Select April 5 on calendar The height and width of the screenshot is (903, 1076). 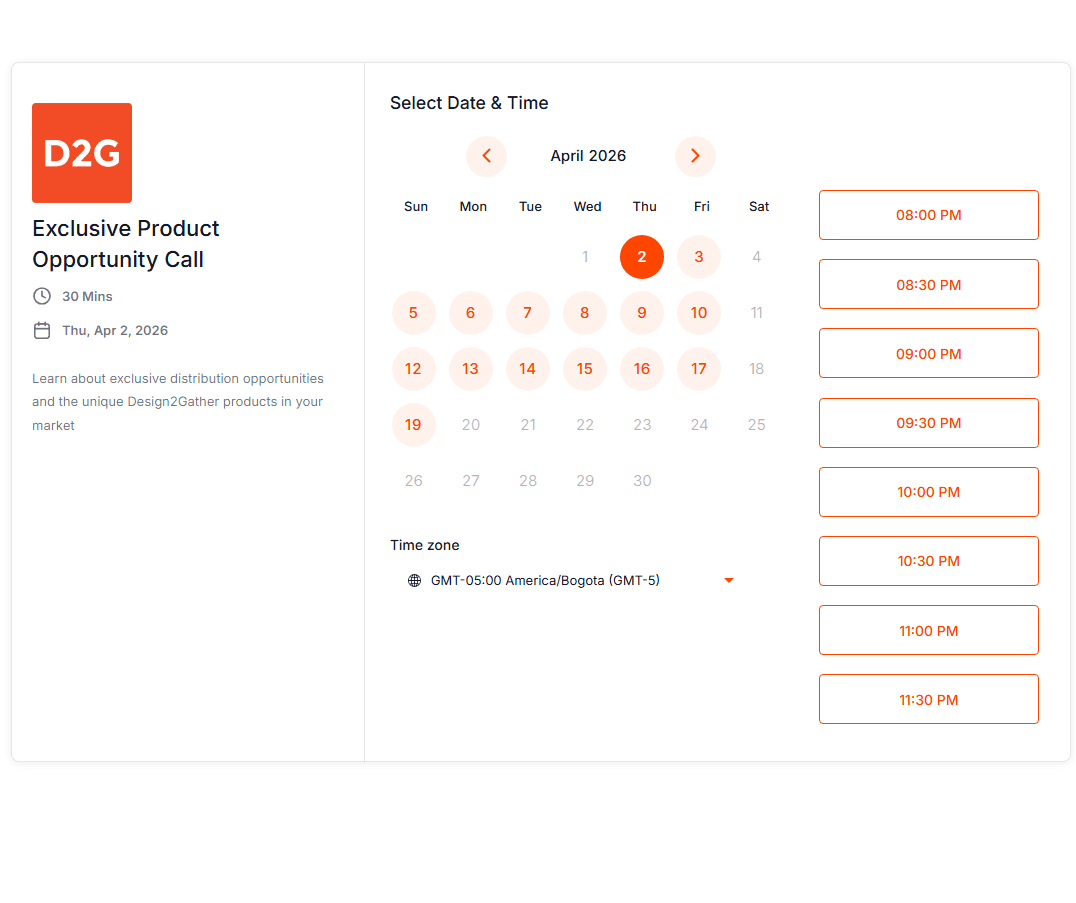click(x=413, y=313)
